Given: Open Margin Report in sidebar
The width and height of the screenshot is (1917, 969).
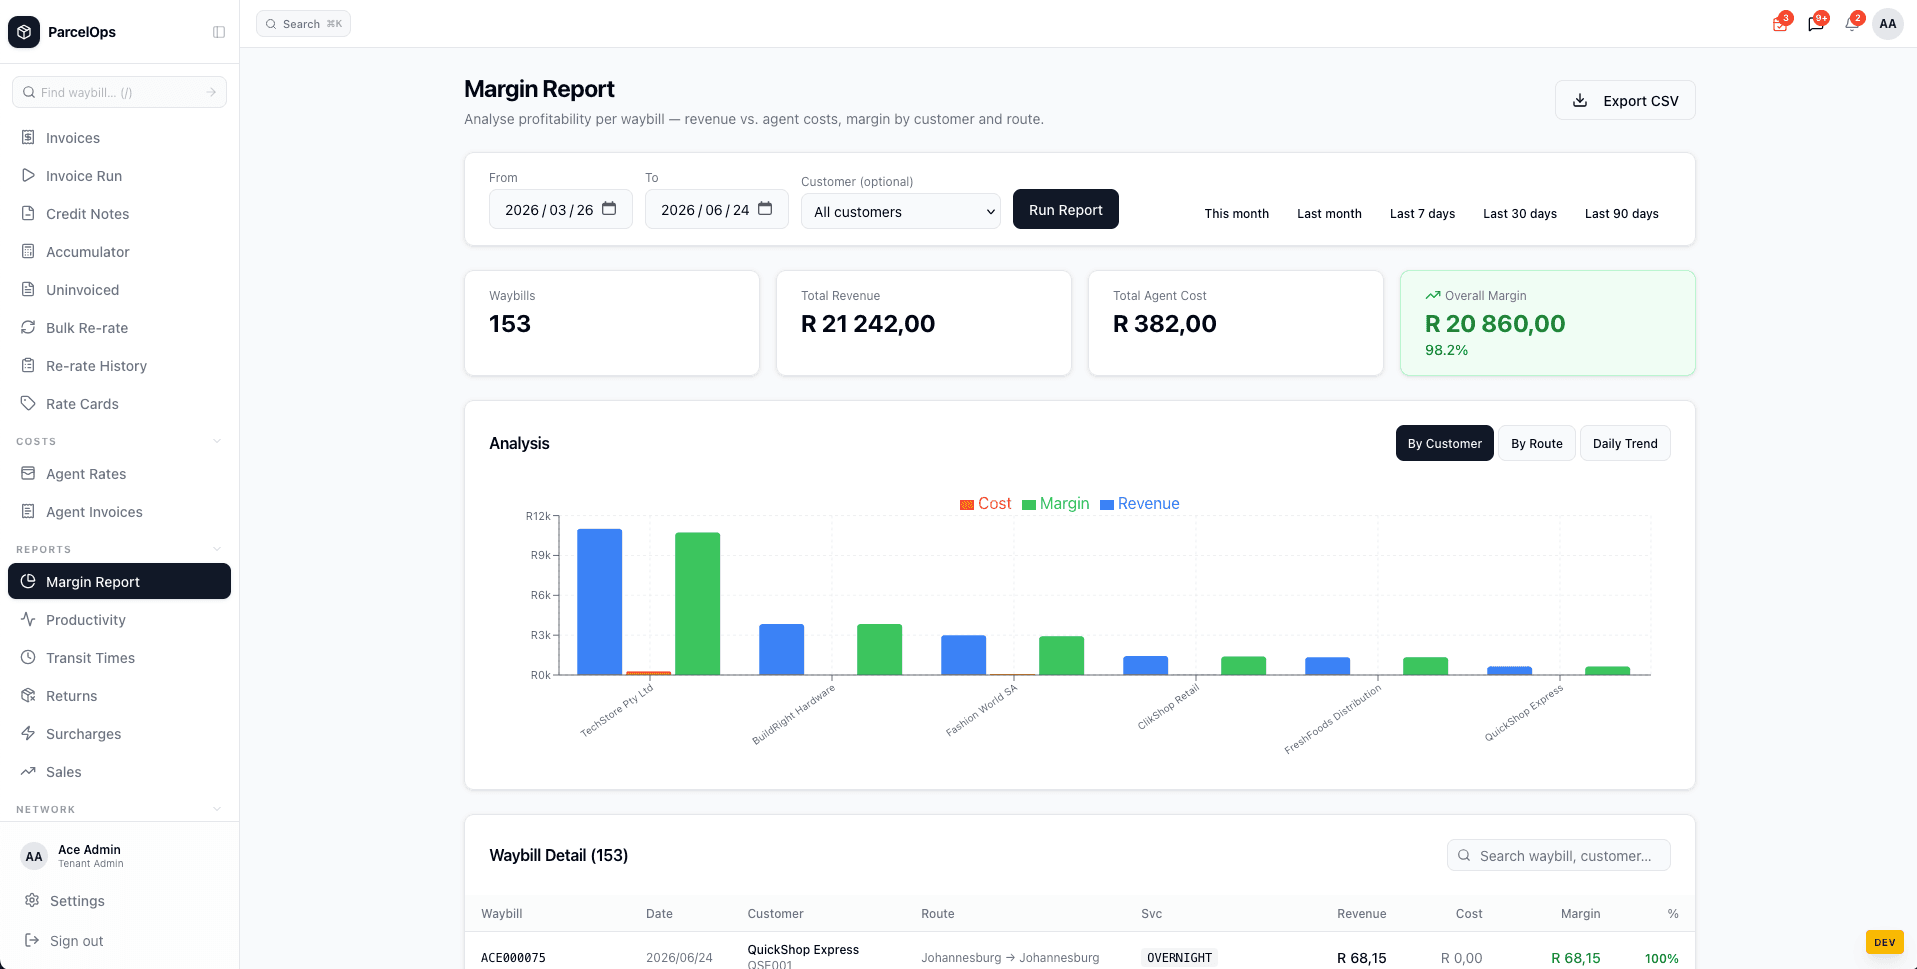Looking at the screenshot, I should click(119, 581).
